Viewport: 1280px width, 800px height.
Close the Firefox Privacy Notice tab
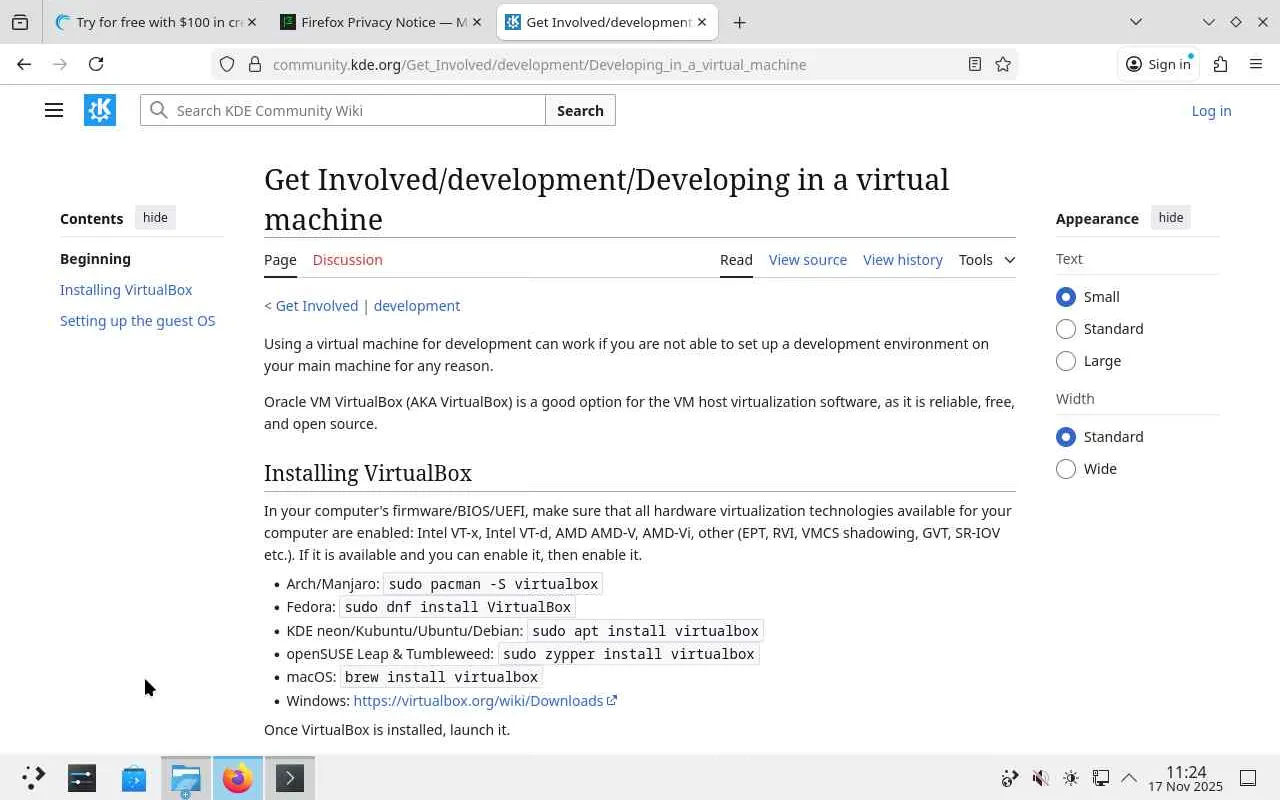(x=476, y=22)
